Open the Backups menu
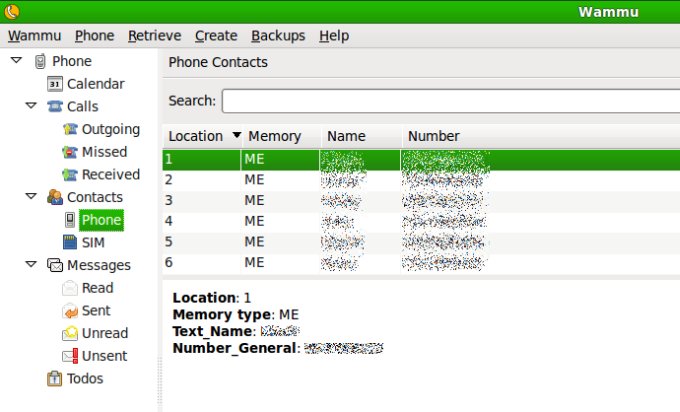Image resolution: width=680 pixels, height=412 pixels. 278,36
